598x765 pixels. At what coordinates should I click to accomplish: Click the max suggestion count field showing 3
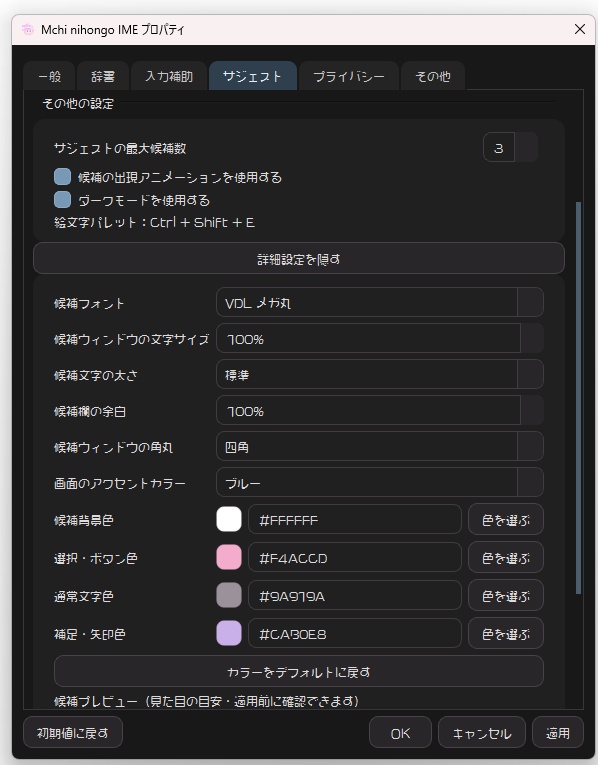(498, 147)
